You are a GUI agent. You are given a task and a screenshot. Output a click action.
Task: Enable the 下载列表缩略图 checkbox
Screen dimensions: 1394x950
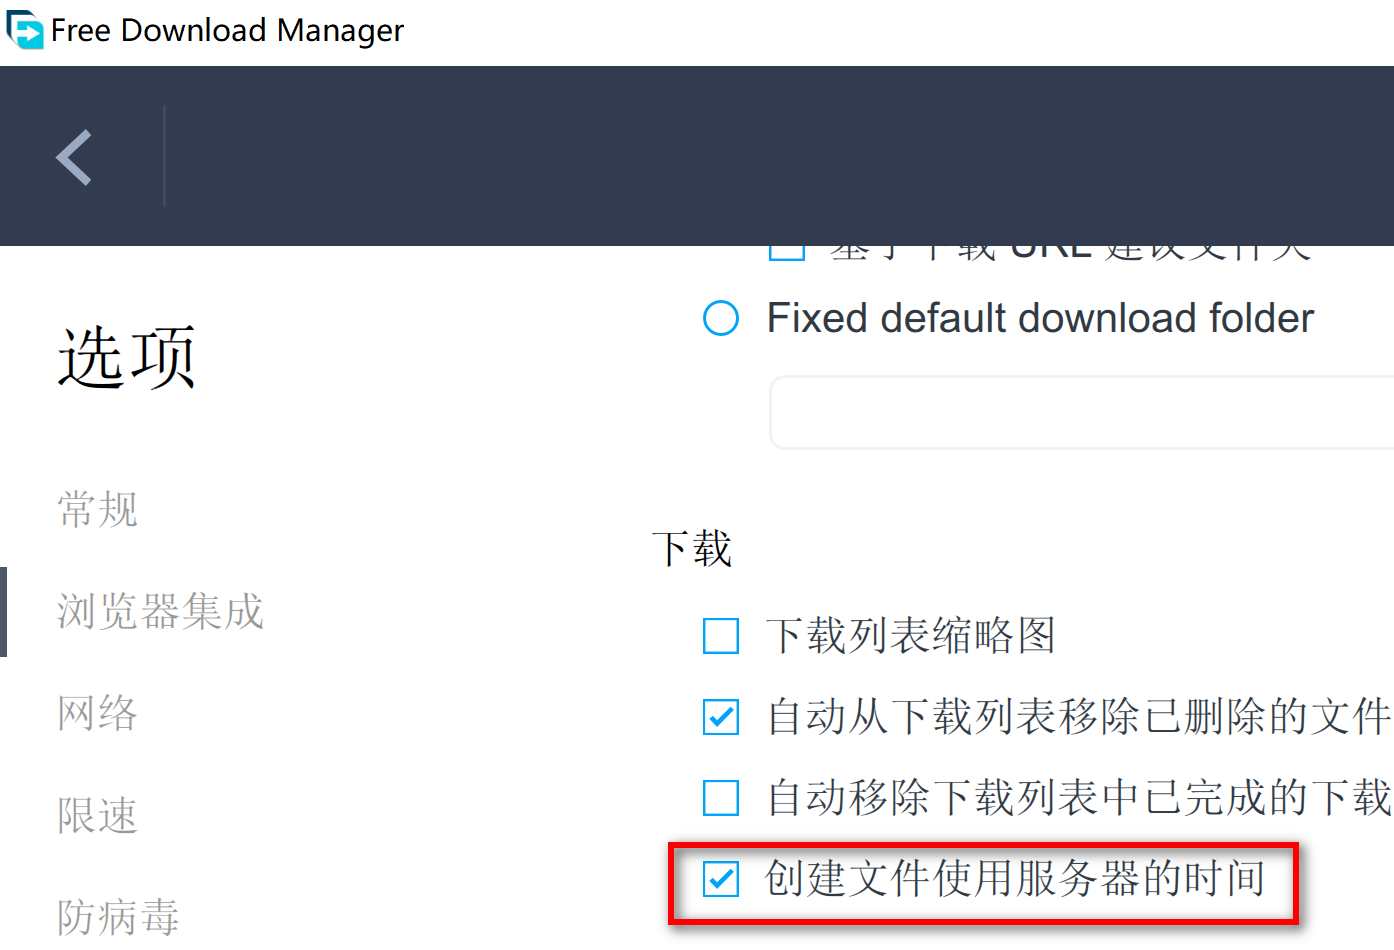coord(721,636)
